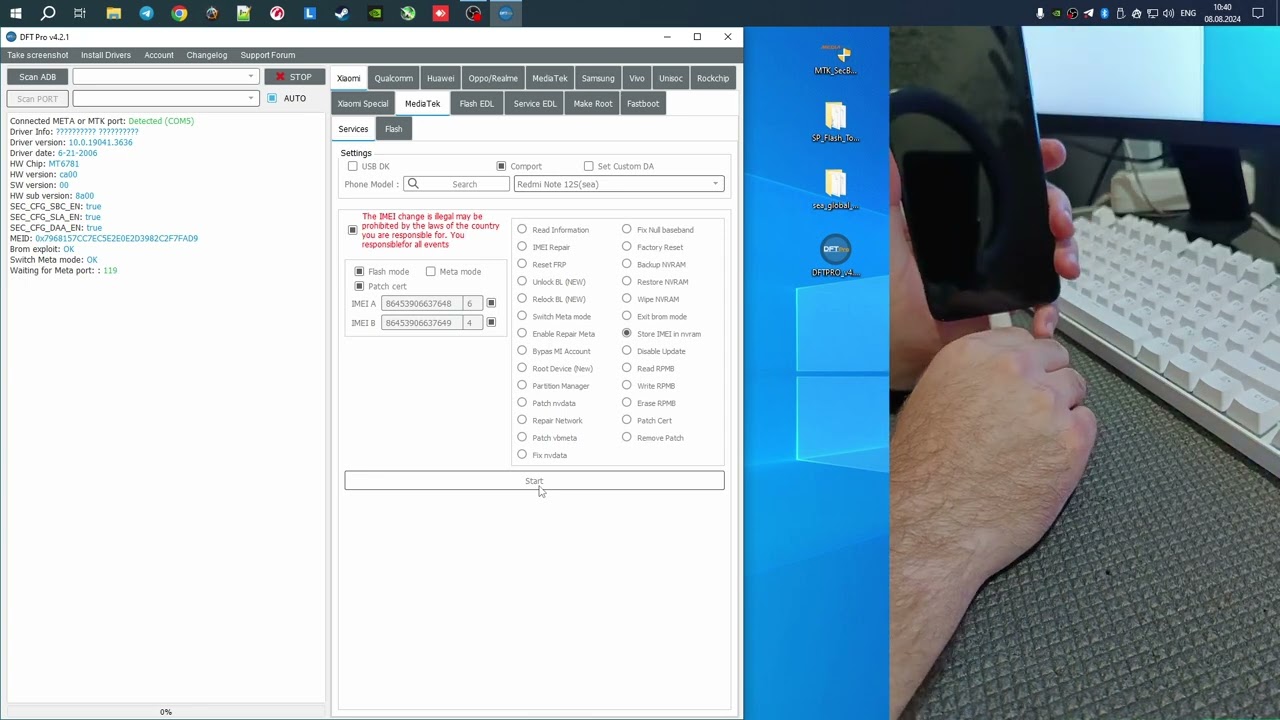Screen dimensions: 1280x720
Task: Open the Windows Start menu
Action: coord(16,13)
